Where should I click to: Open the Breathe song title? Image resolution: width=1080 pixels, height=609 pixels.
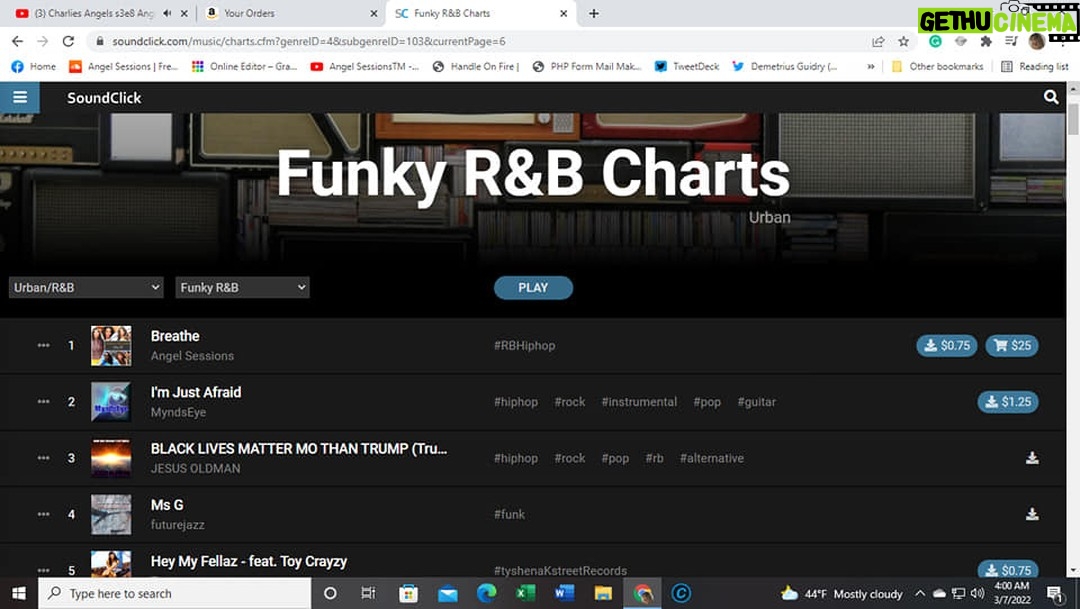[x=175, y=336]
